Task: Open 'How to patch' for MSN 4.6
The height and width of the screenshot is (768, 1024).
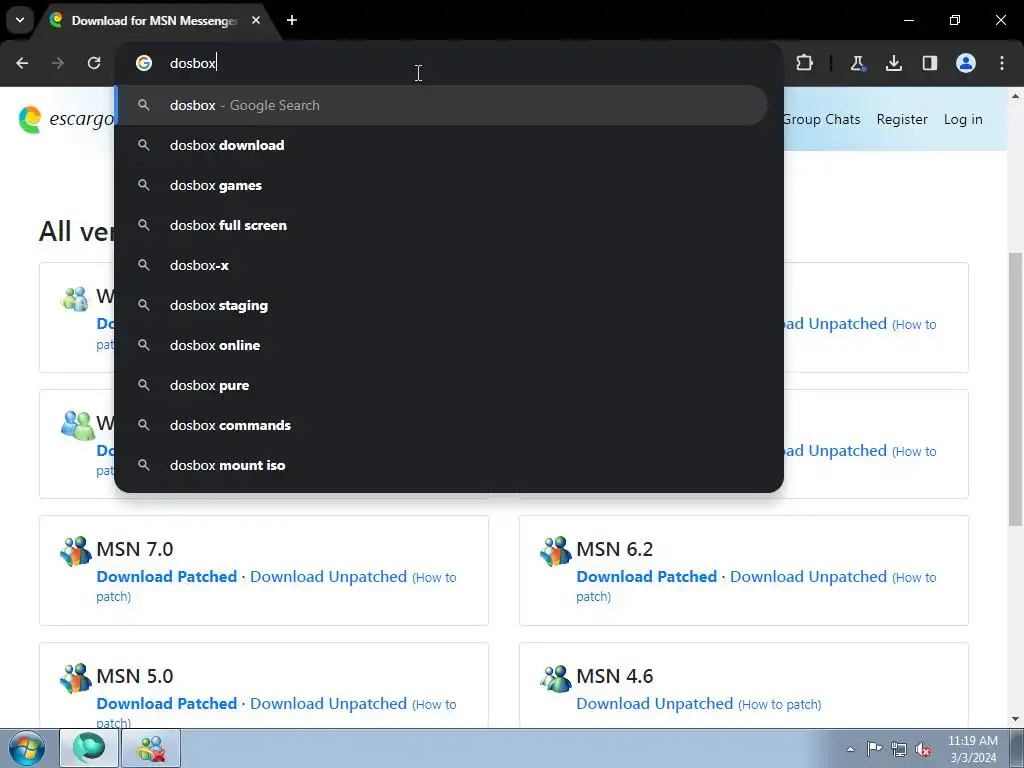Action: click(780, 705)
